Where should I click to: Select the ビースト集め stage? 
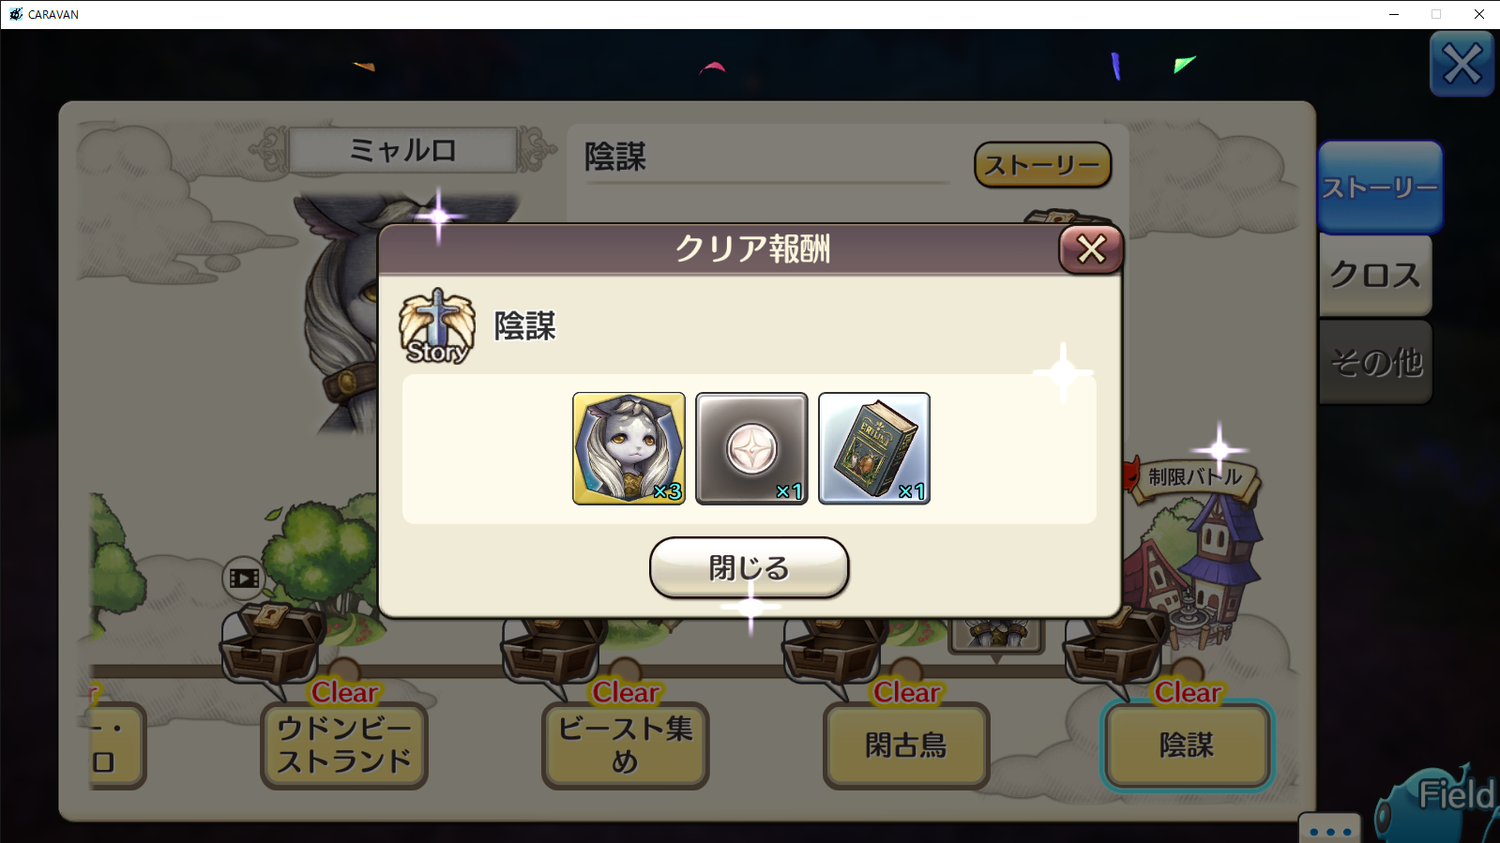click(625, 746)
